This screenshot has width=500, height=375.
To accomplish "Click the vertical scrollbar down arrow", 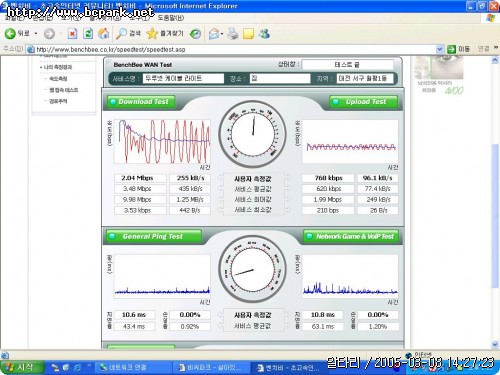I will pyautogui.click(x=495, y=344).
